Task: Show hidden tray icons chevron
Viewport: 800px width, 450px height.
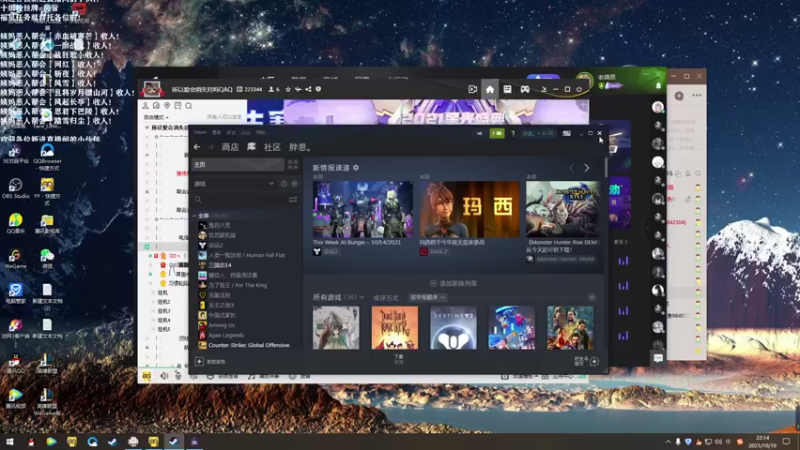Action: pos(668,441)
